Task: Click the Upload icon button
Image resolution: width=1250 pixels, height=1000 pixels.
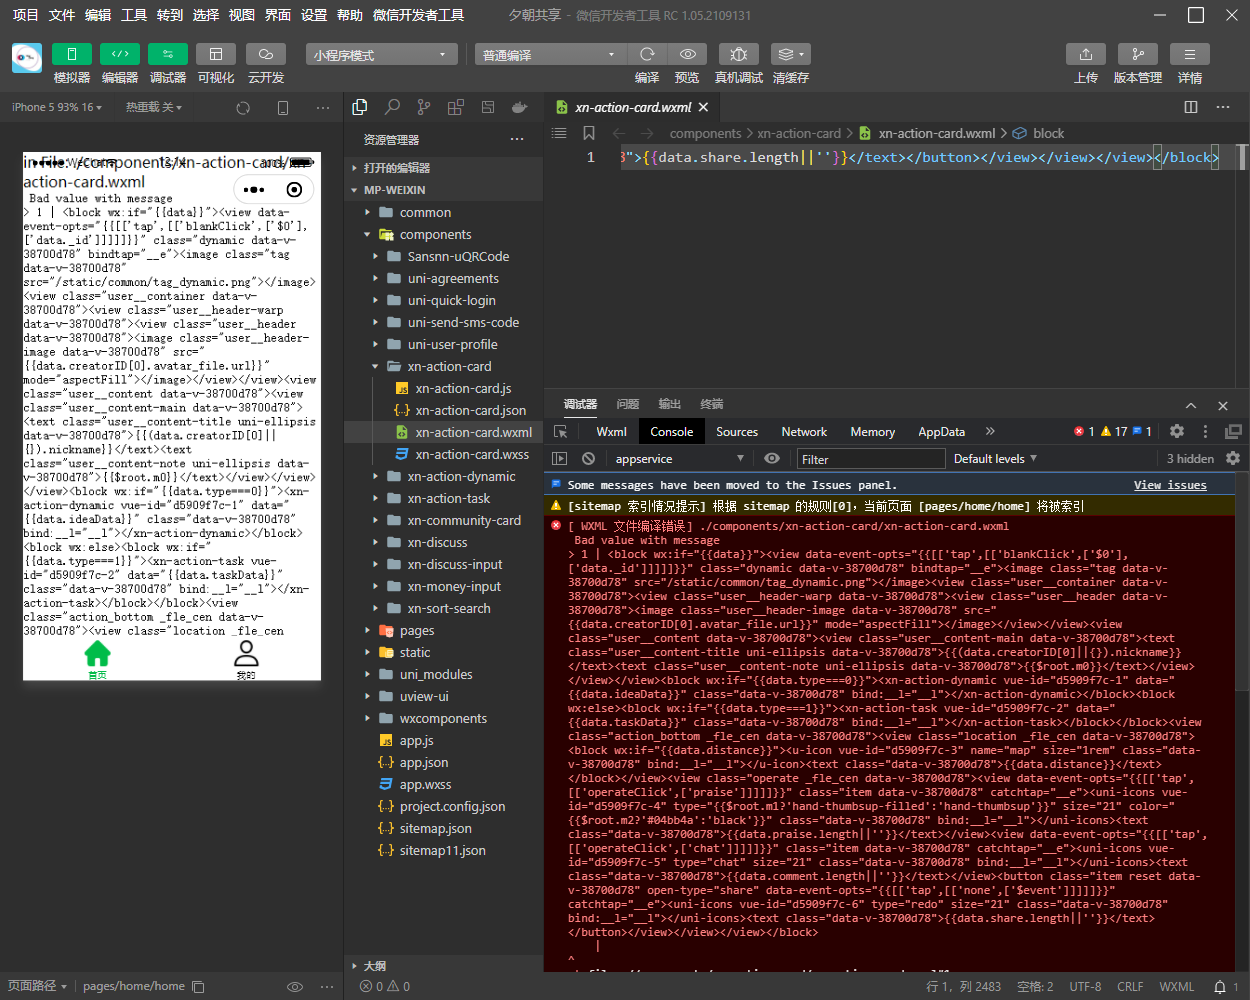Action: coord(1085,54)
